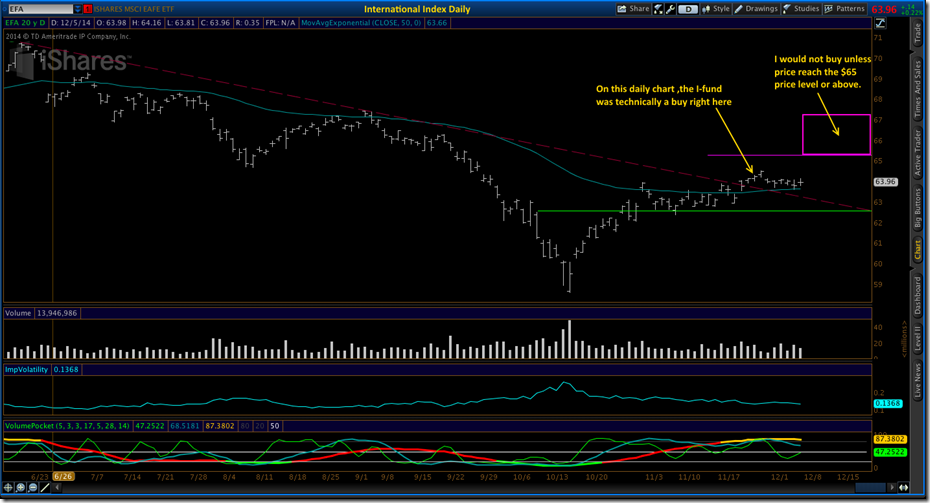The height and width of the screenshot is (503, 930).
Task: Click the MovAvgExponential study label
Action: pos(361,23)
